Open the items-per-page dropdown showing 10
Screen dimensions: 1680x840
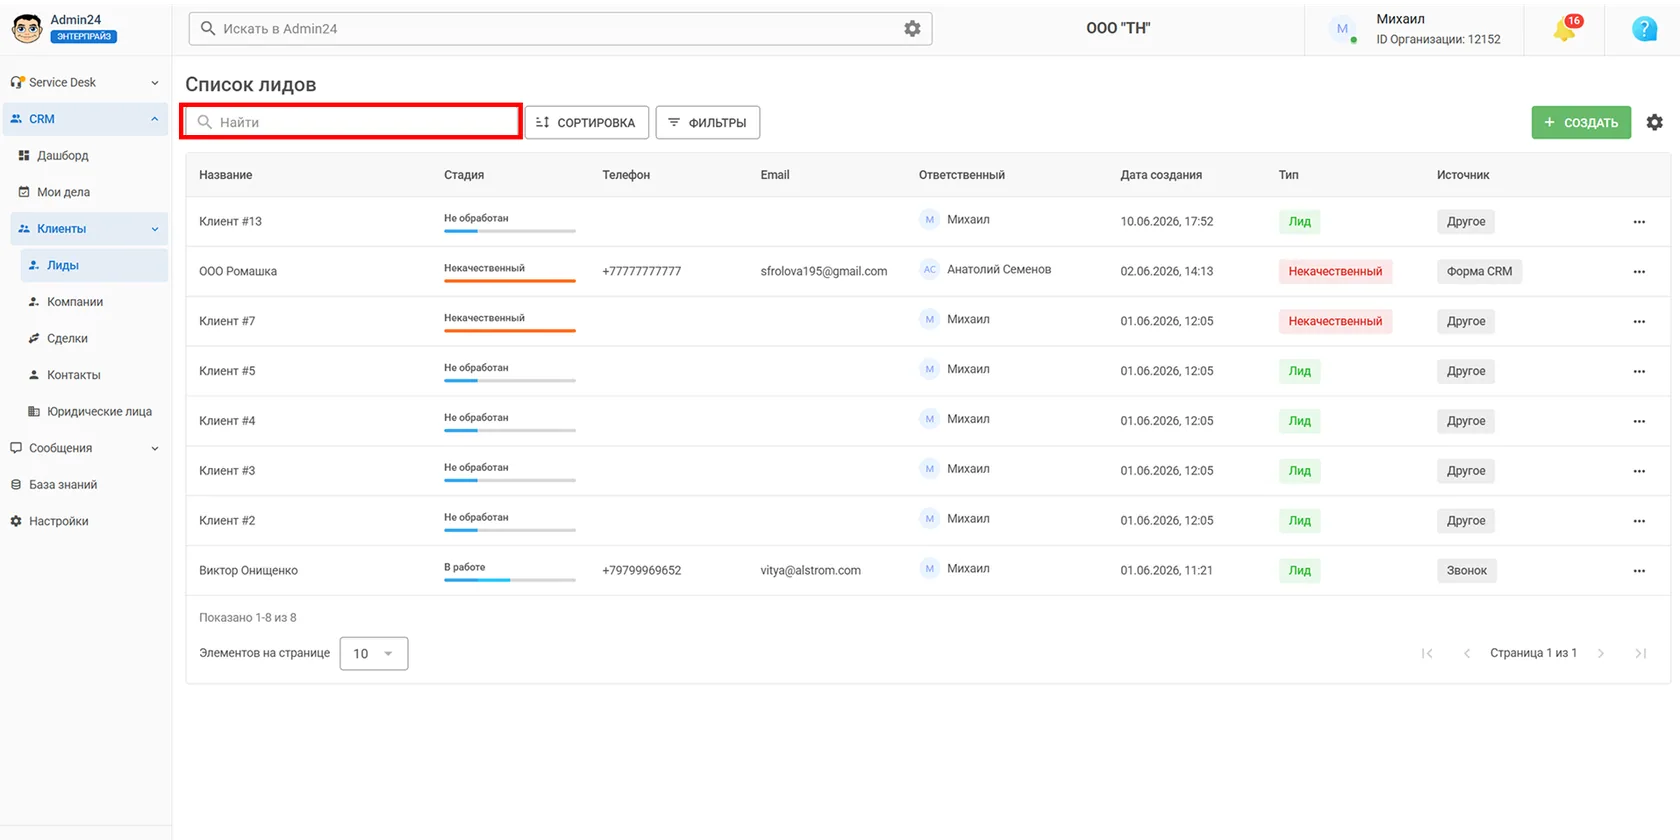[374, 653]
